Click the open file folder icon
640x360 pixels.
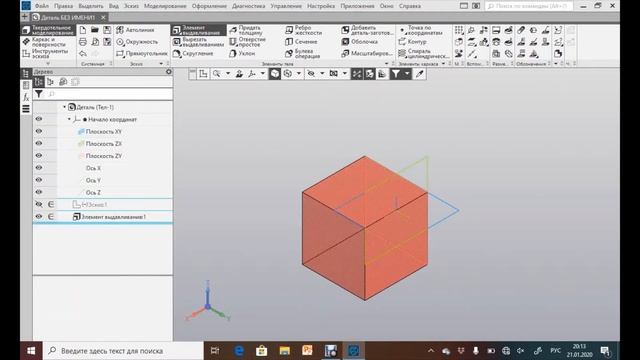[x=95, y=30]
